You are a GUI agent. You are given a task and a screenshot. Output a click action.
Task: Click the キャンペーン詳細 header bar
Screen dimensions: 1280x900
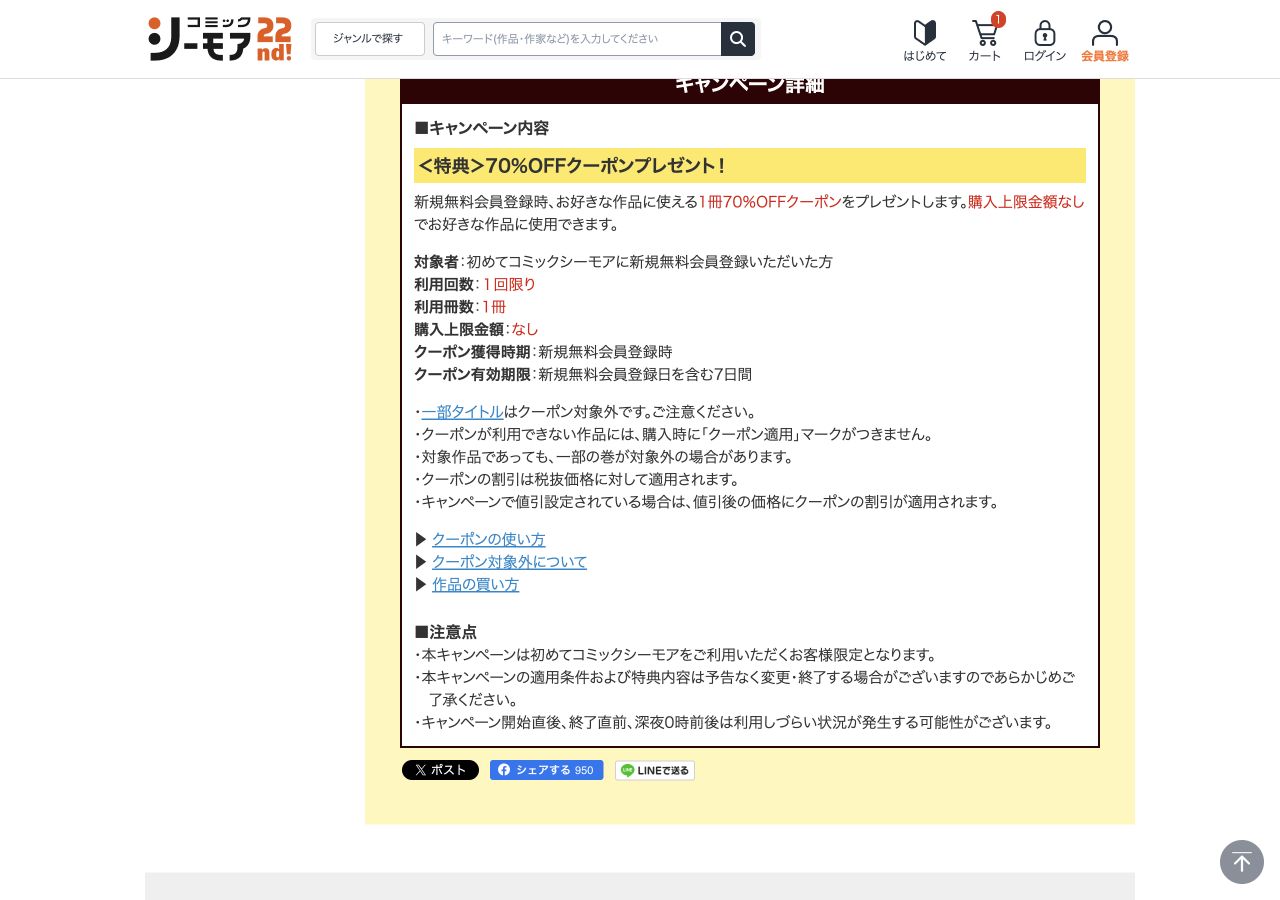pyautogui.click(x=750, y=89)
